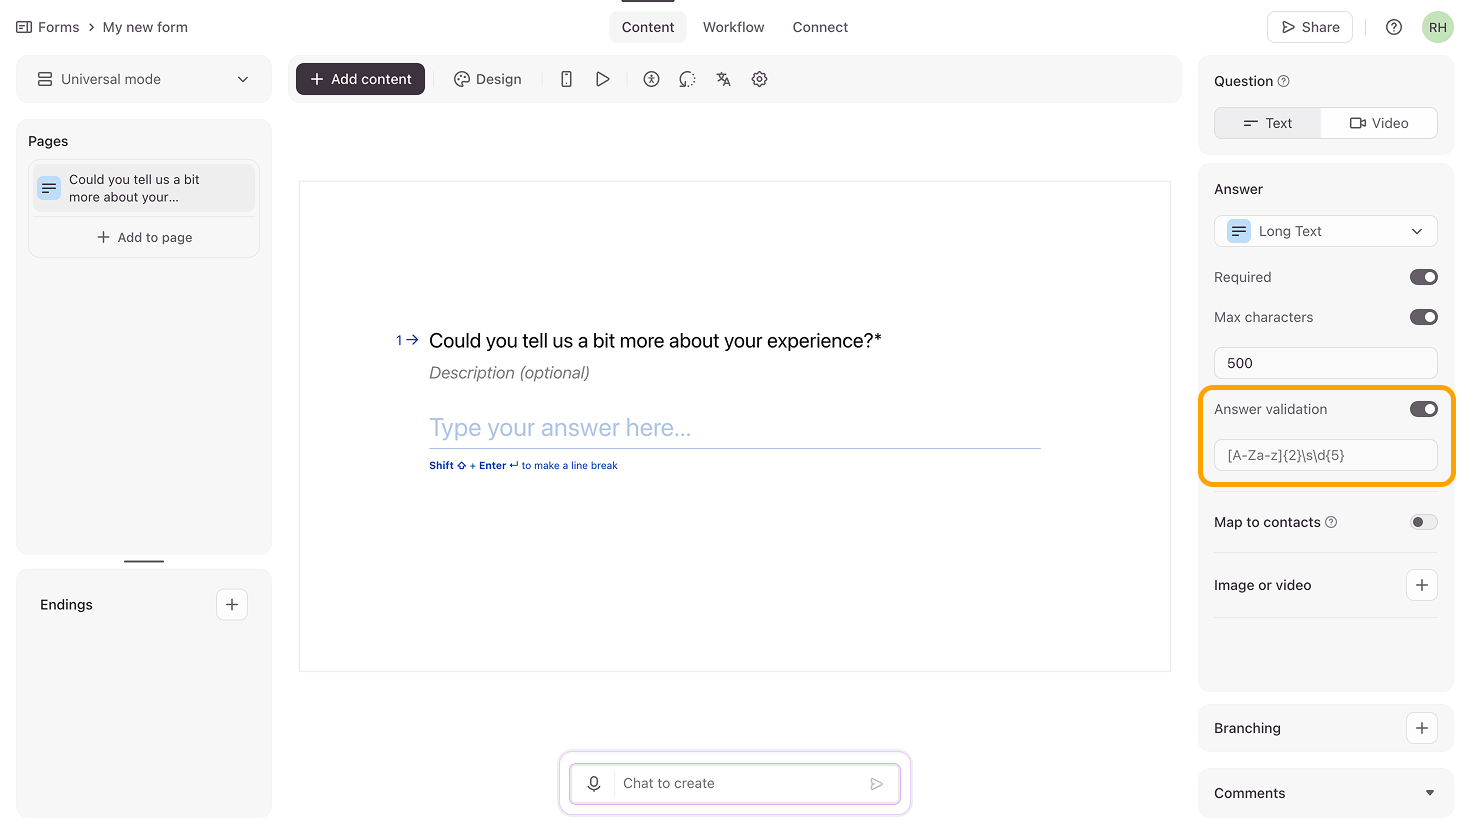Image resolution: width=1470 pixels, height=834 pixels.
Task: Click the help question mark icon
Action: tap(1393, 27)
